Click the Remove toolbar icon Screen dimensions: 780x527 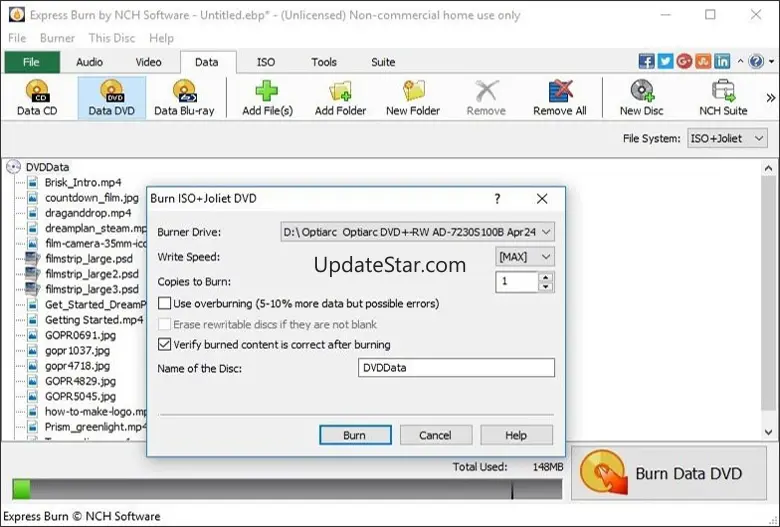(486, 97)
